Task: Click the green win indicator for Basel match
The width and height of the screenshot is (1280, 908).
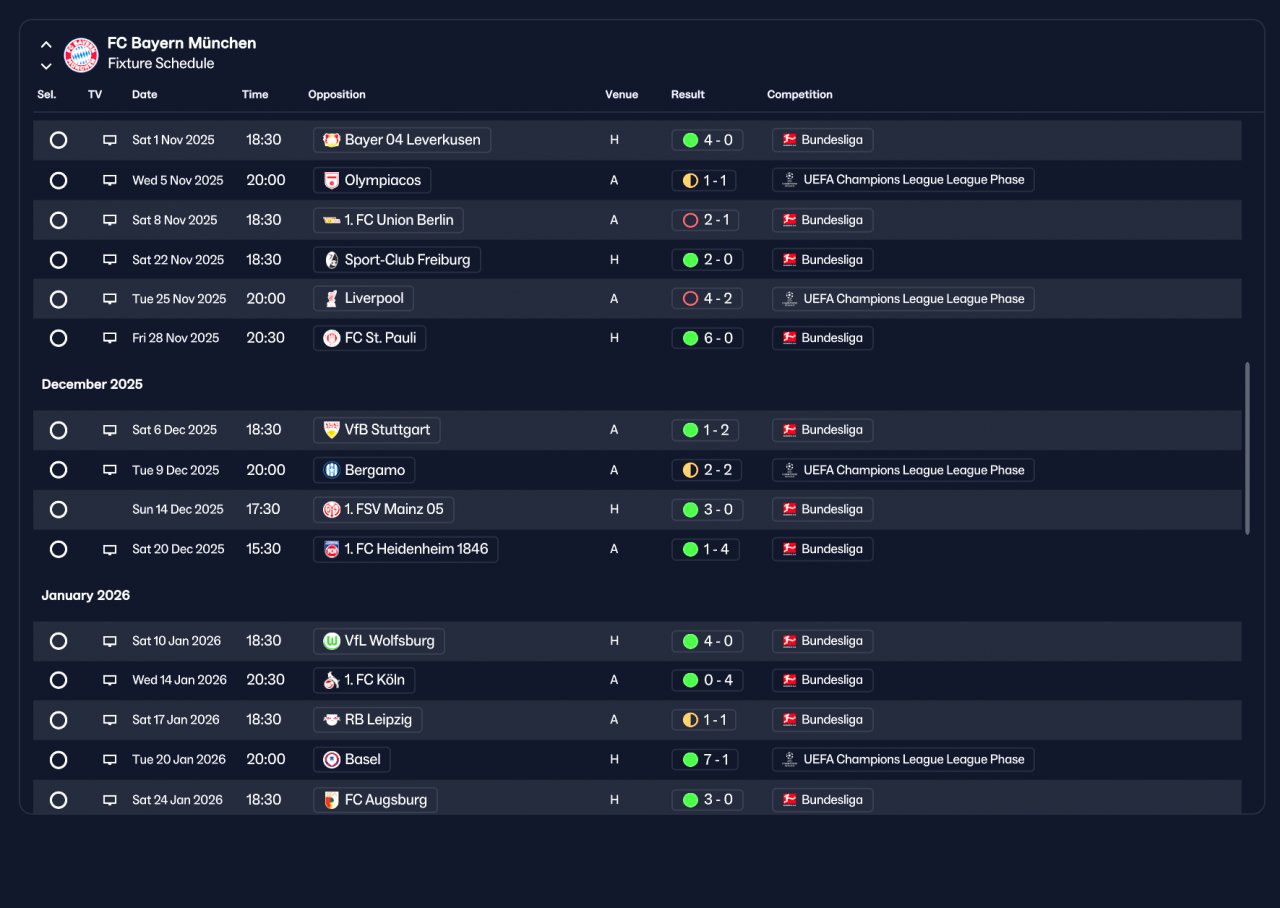Action: click(x=690, y=760)
